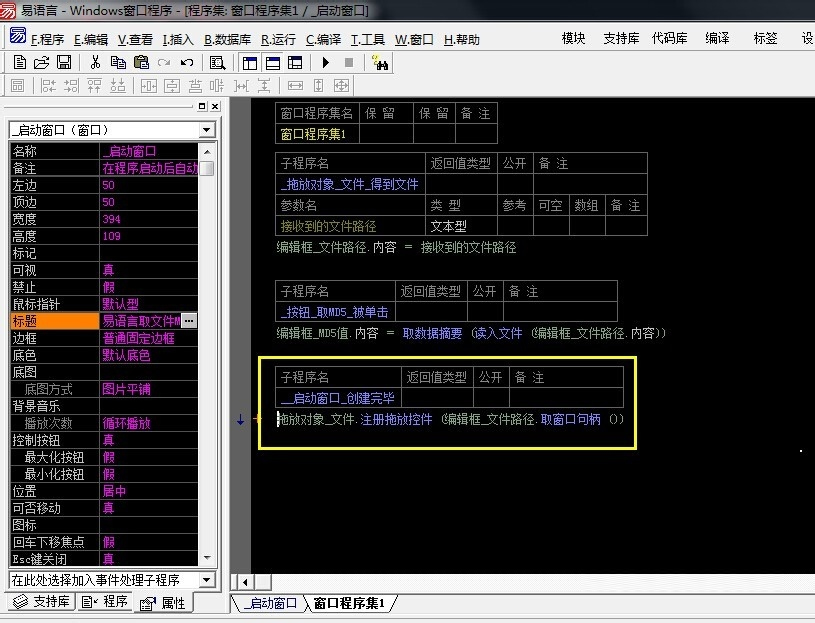Select the 底色 value 默认底色
815x623 pixels.
(x=149, y=355)
